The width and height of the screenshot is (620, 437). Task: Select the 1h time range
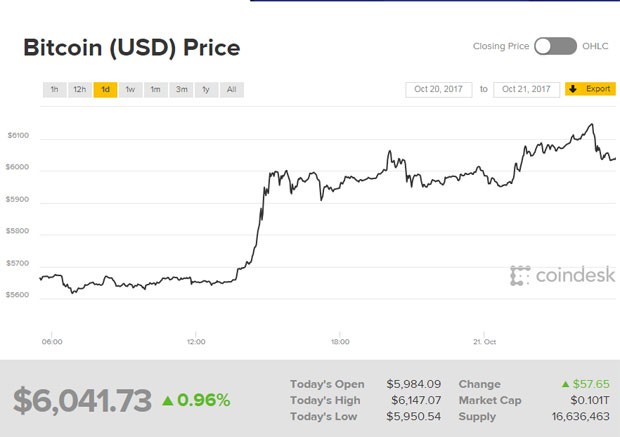click(54, 90)
